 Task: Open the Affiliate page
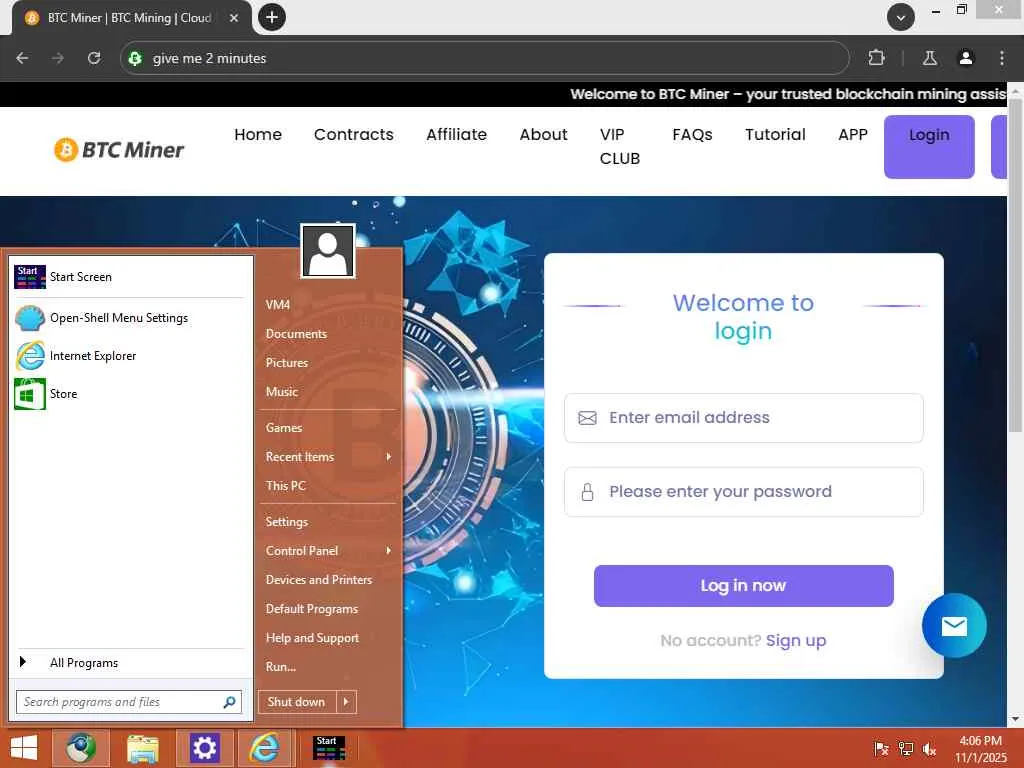coord(456,135)
